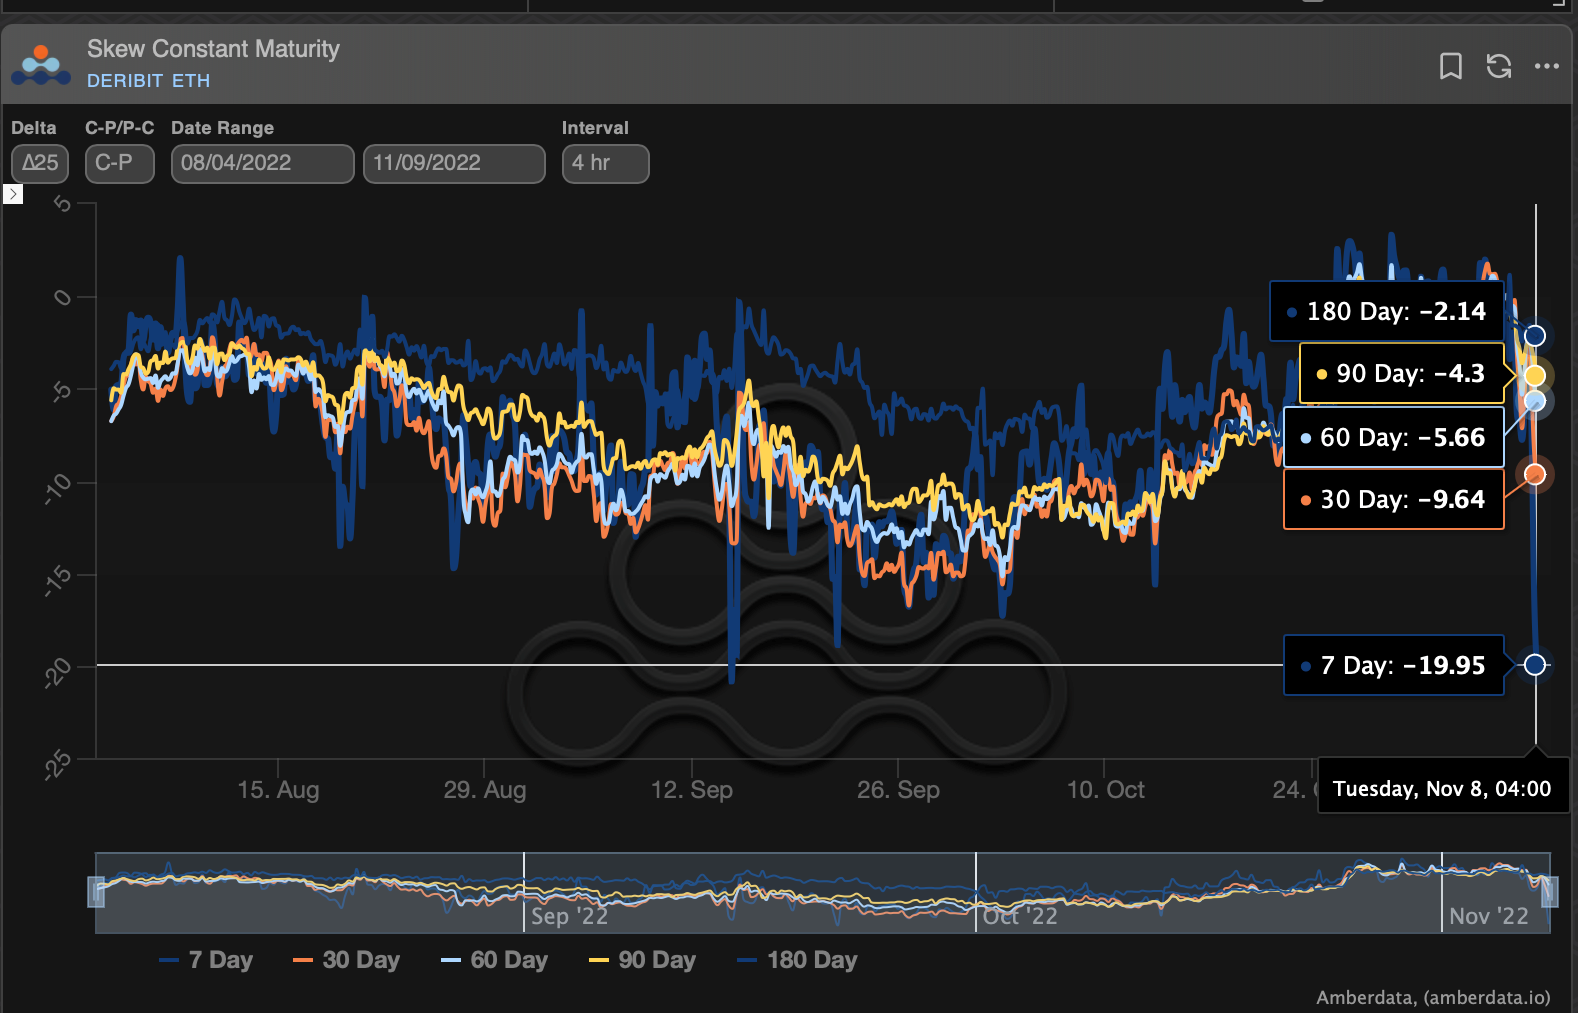Click the 30 Day: -9.64 tooltip label

pos(1394,499)
